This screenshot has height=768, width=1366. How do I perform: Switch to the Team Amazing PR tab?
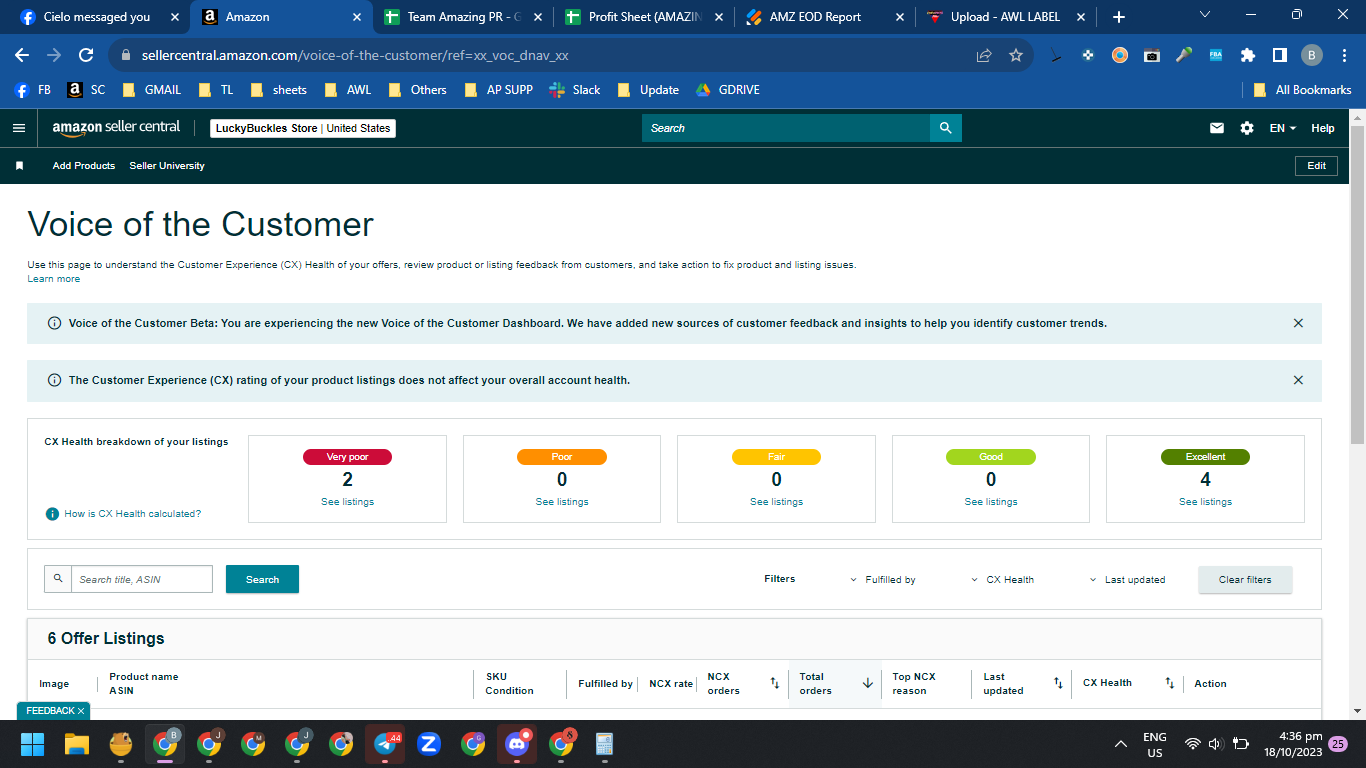click(463, 17)
